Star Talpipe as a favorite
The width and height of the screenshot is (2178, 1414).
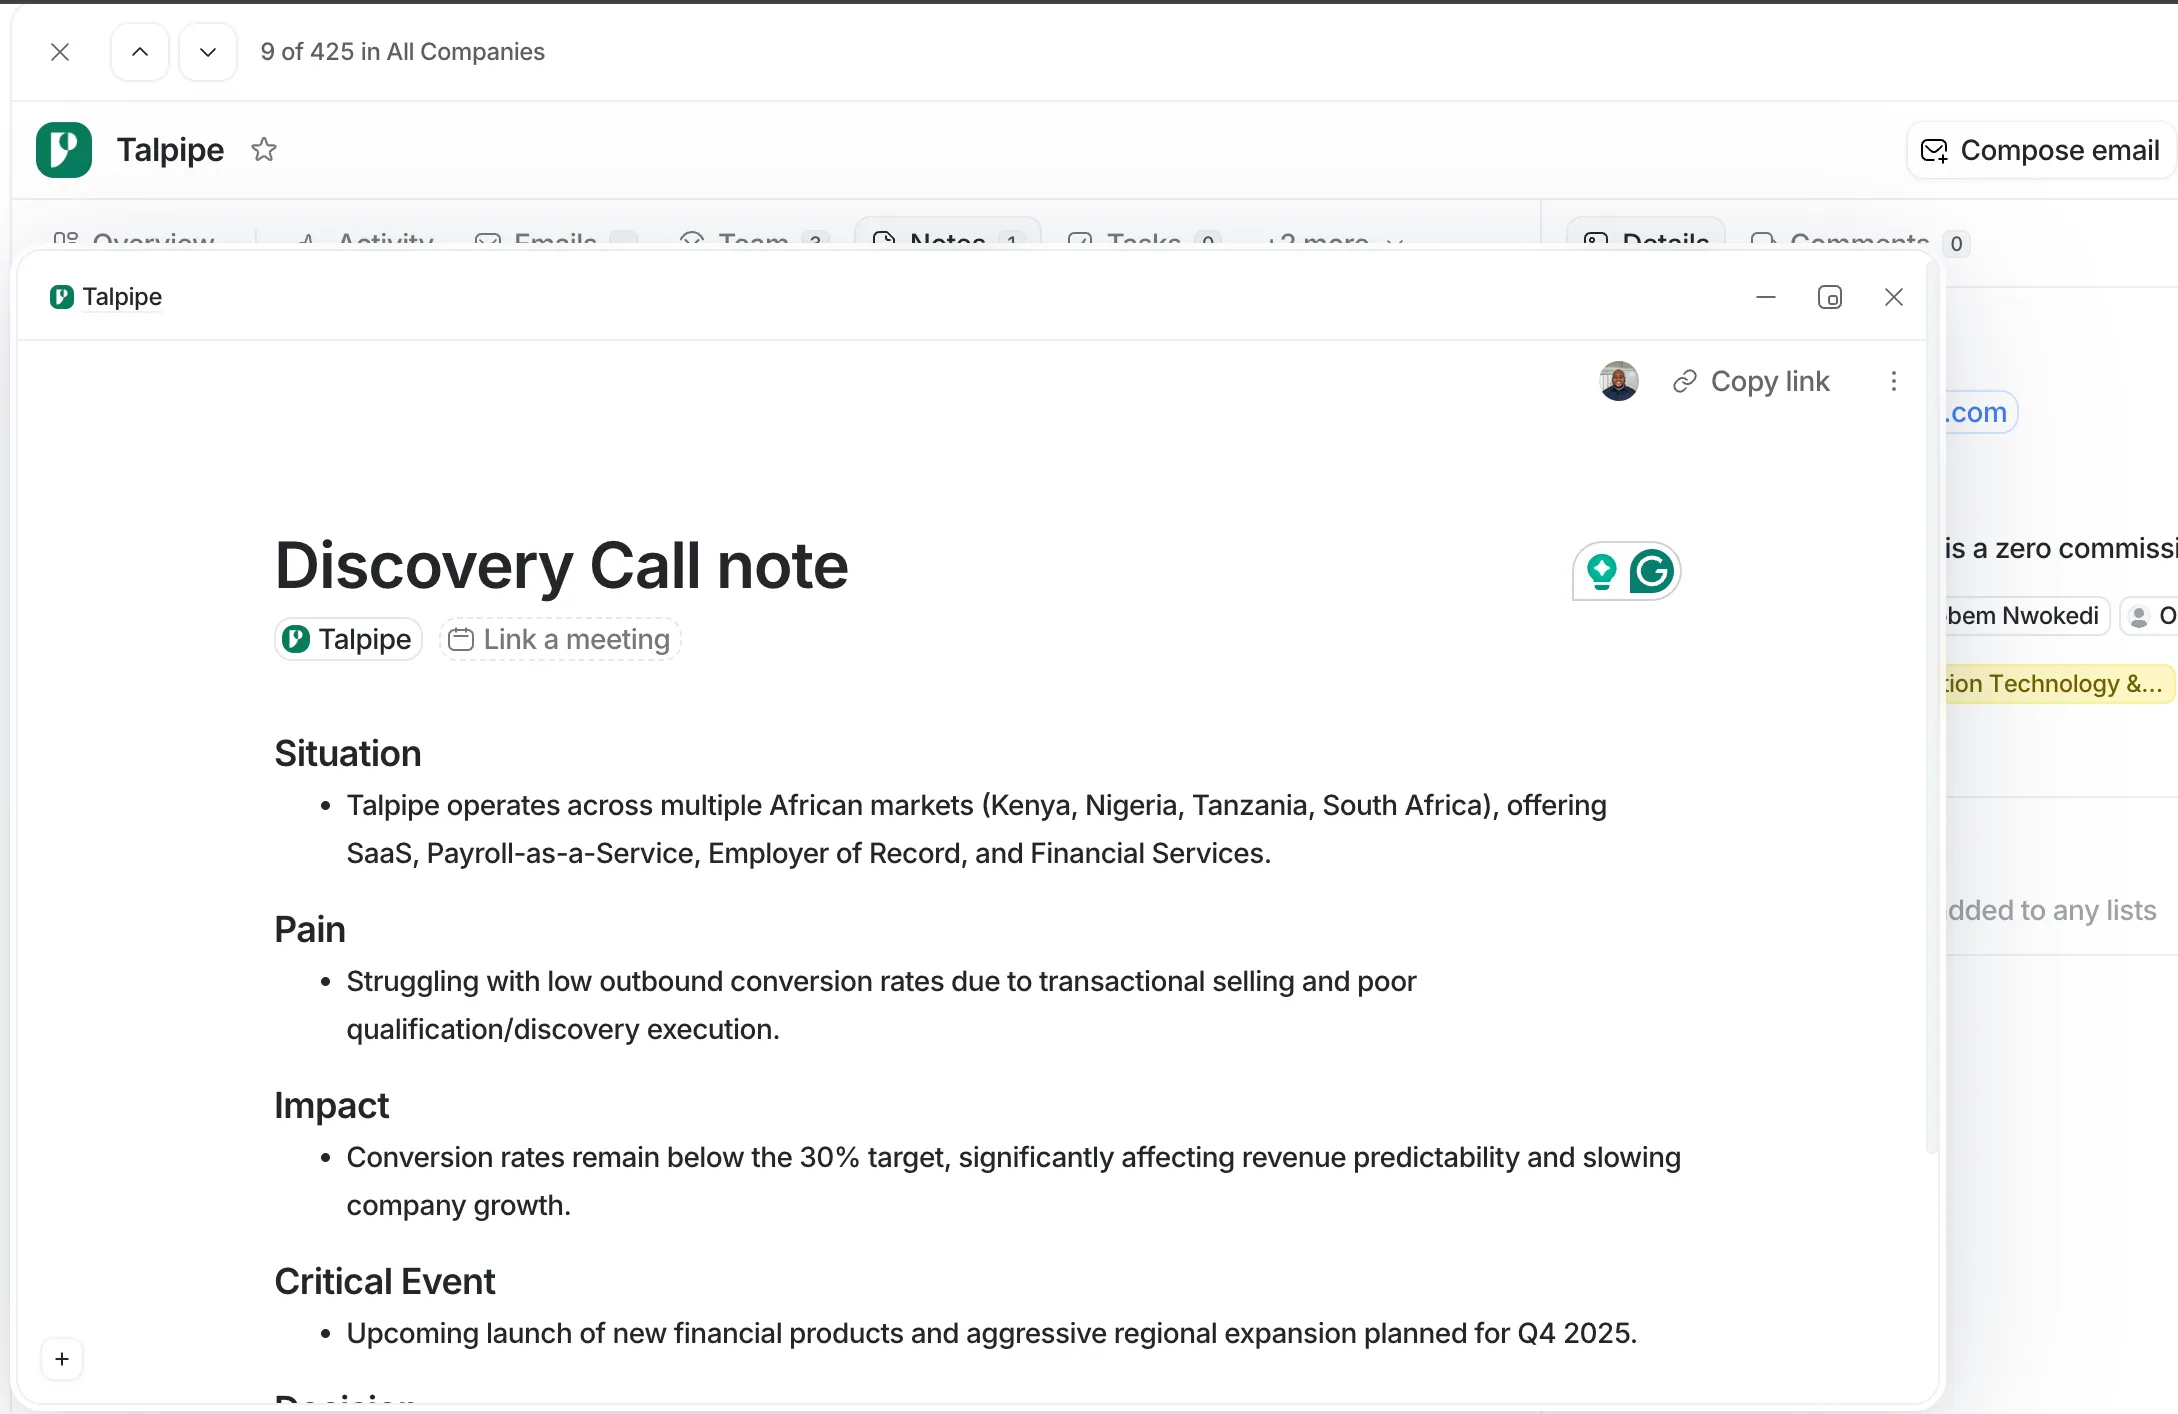264,150
